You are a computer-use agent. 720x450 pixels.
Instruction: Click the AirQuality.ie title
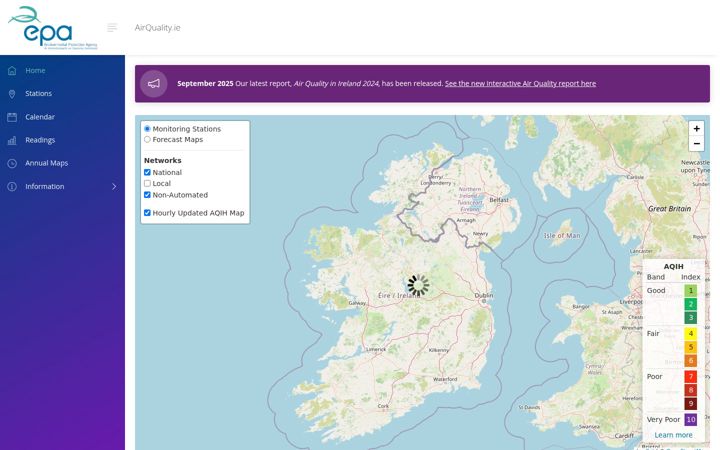(158, 28)
